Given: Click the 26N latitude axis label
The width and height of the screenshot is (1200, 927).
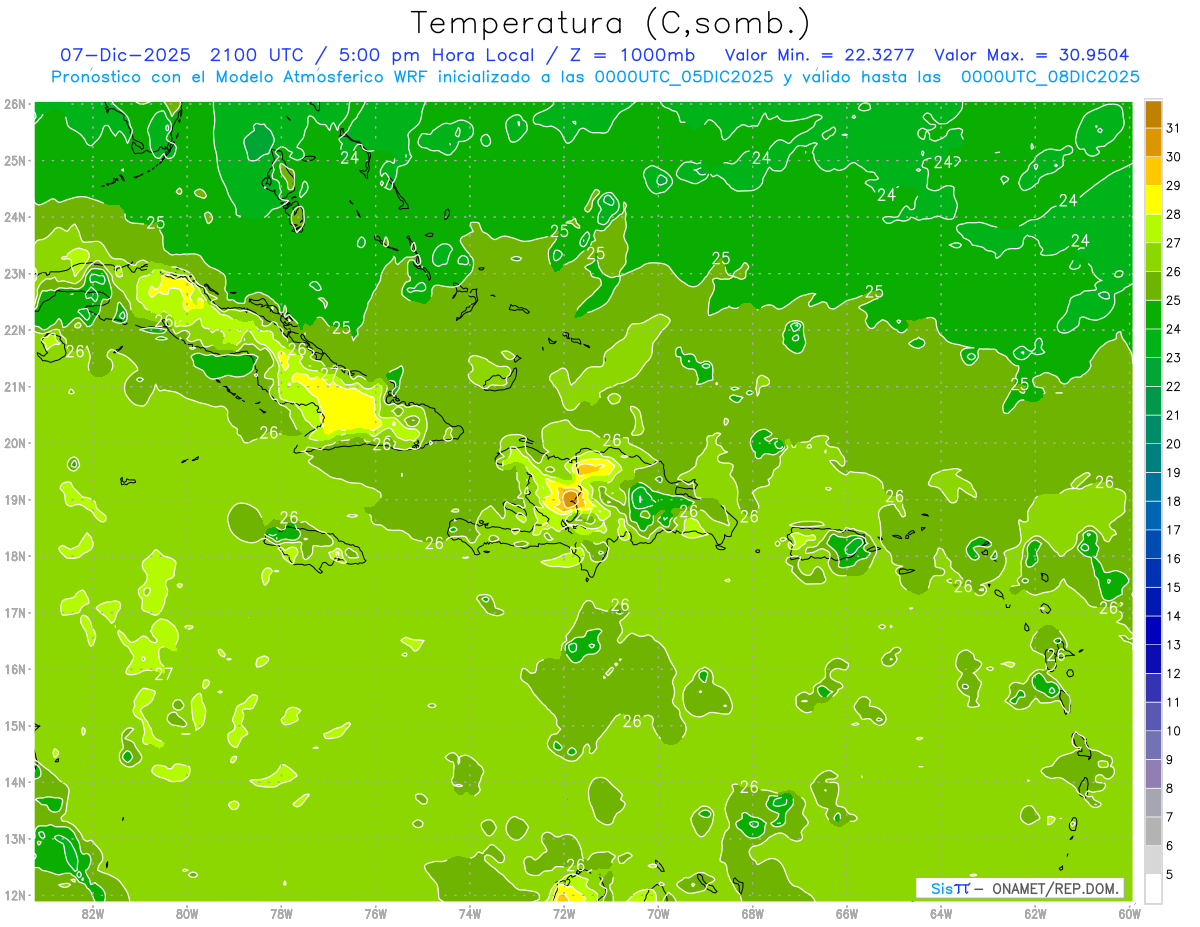Looking at the screenshot, I should (14, 104).
